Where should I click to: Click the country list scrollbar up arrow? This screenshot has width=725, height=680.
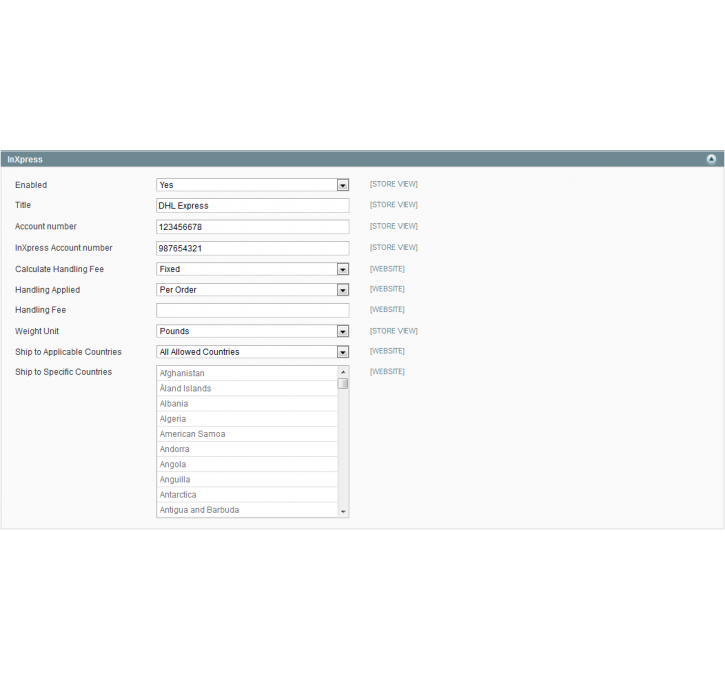(343, 372)
